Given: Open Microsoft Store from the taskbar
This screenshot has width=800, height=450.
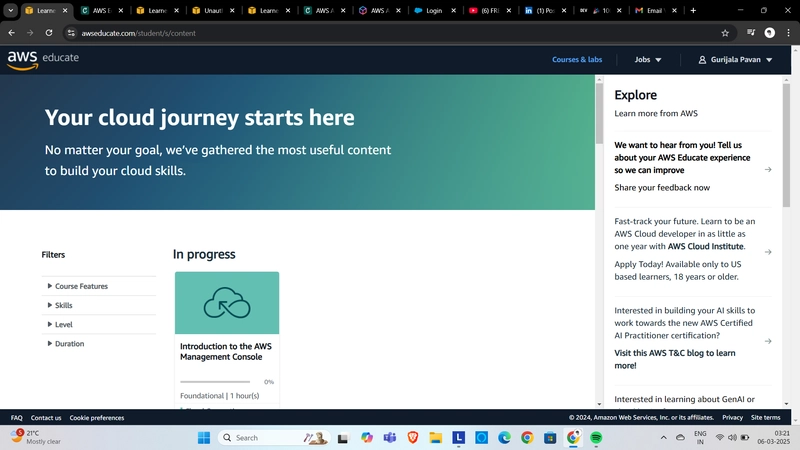Looking at the screenshot, I should click(x=550, y=438).
